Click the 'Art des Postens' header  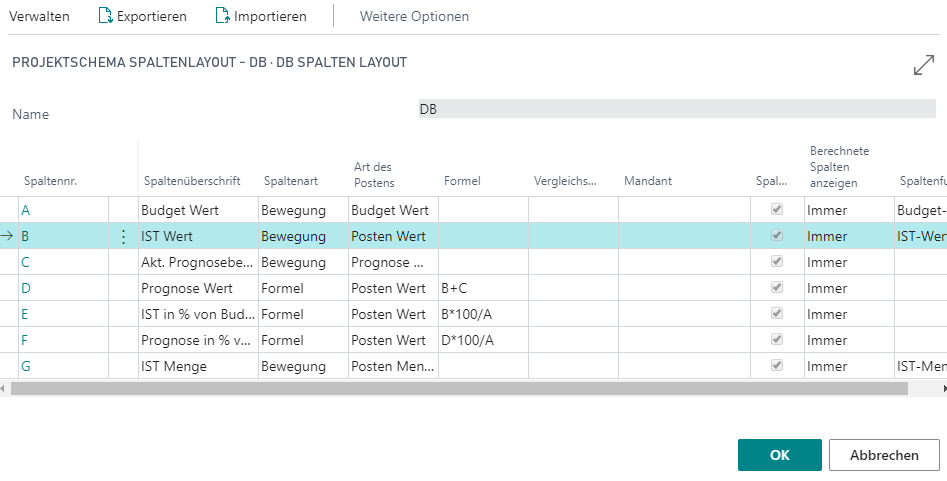pos(374,174)
